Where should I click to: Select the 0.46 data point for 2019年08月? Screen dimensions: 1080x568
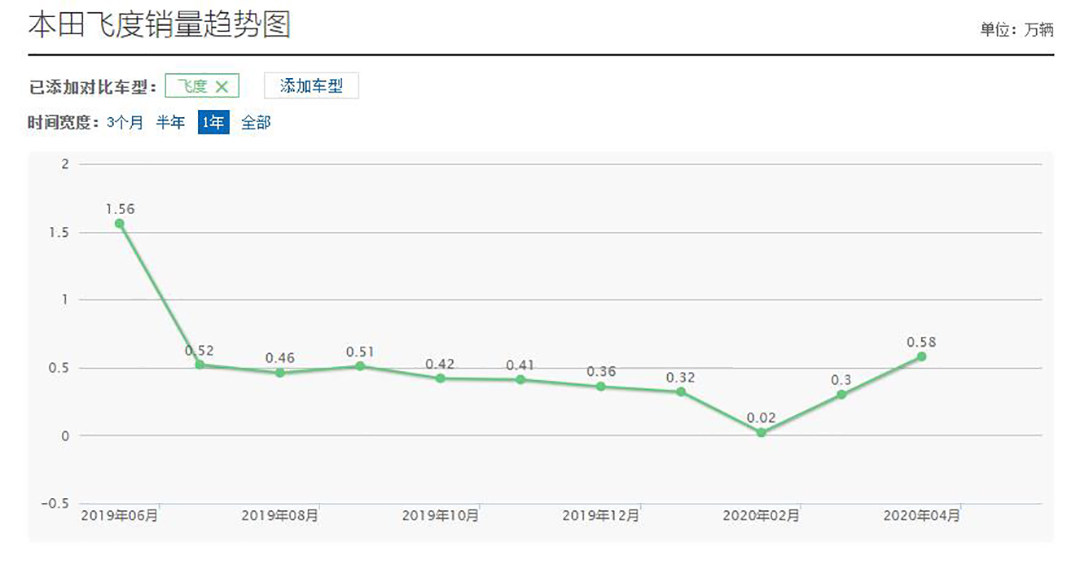pyautogui.click(x=280, y=373)
